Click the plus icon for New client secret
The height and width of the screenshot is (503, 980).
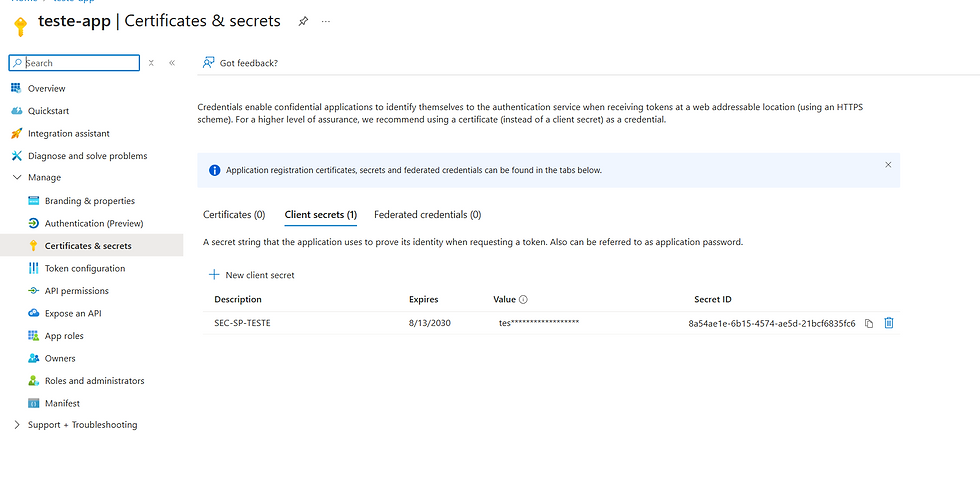click(214, 274)
